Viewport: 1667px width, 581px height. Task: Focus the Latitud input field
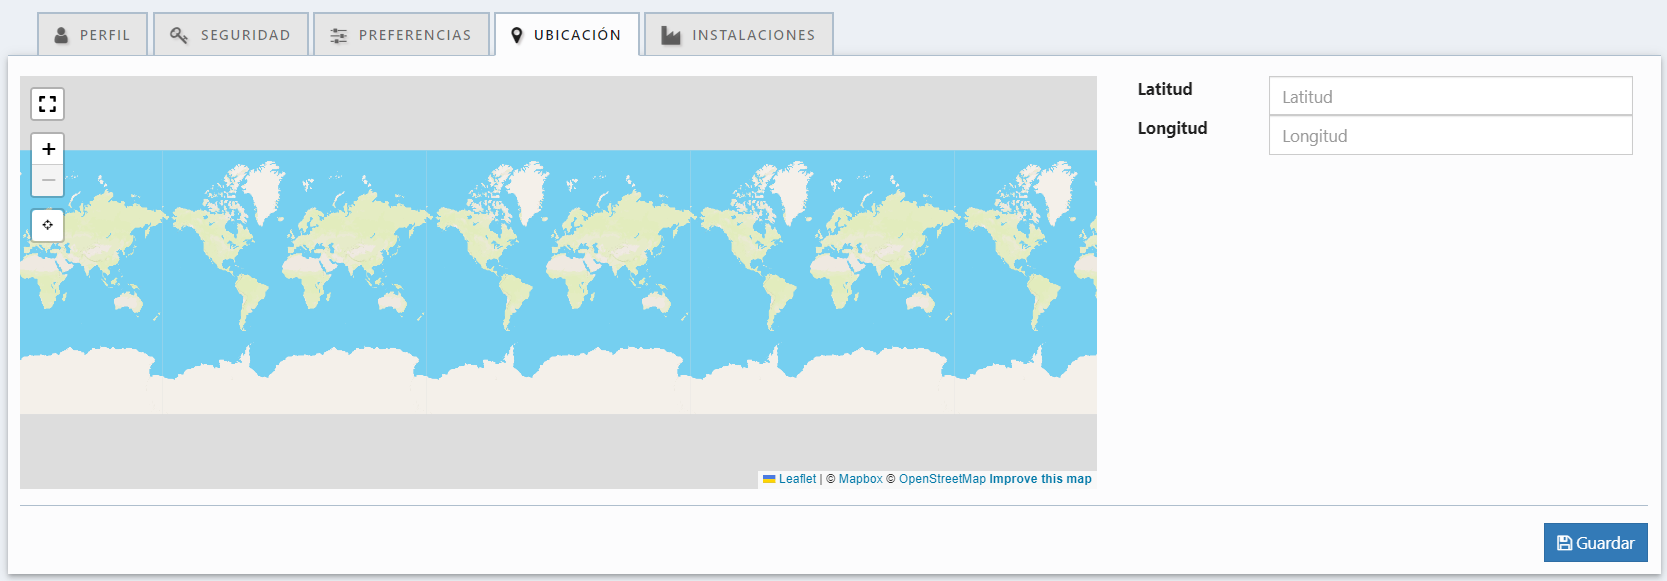tap(1450, 97)
